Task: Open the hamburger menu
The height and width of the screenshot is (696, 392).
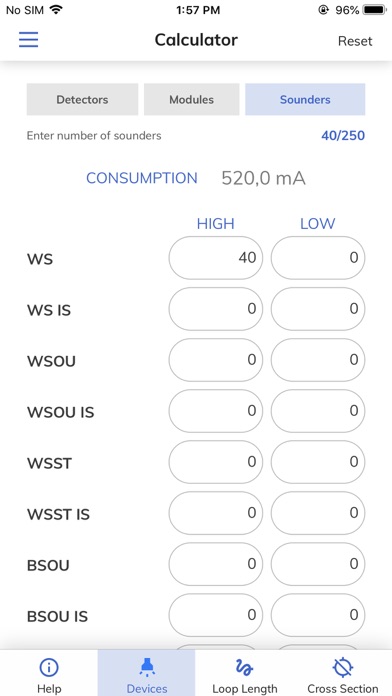Action: tap(28, 40)
